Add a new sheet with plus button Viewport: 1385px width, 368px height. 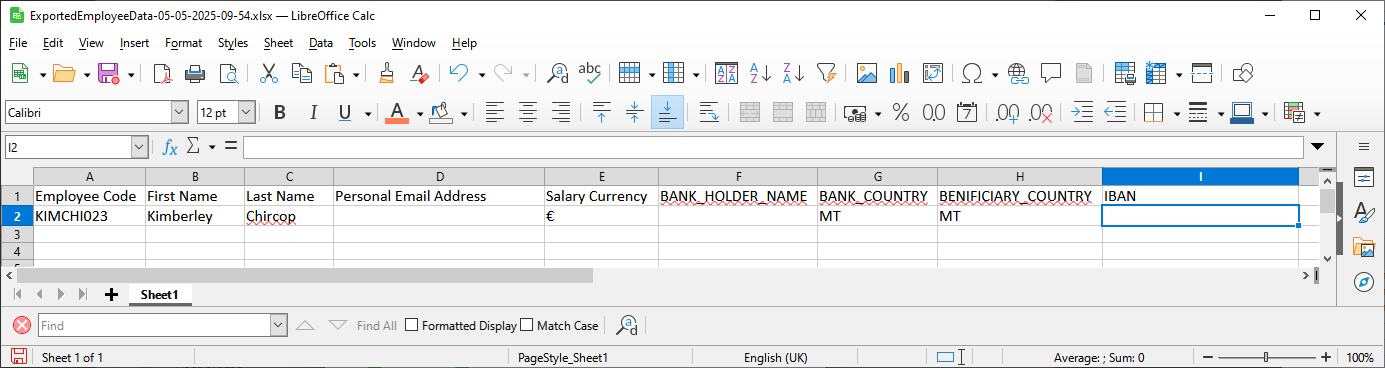coord(111,294)
